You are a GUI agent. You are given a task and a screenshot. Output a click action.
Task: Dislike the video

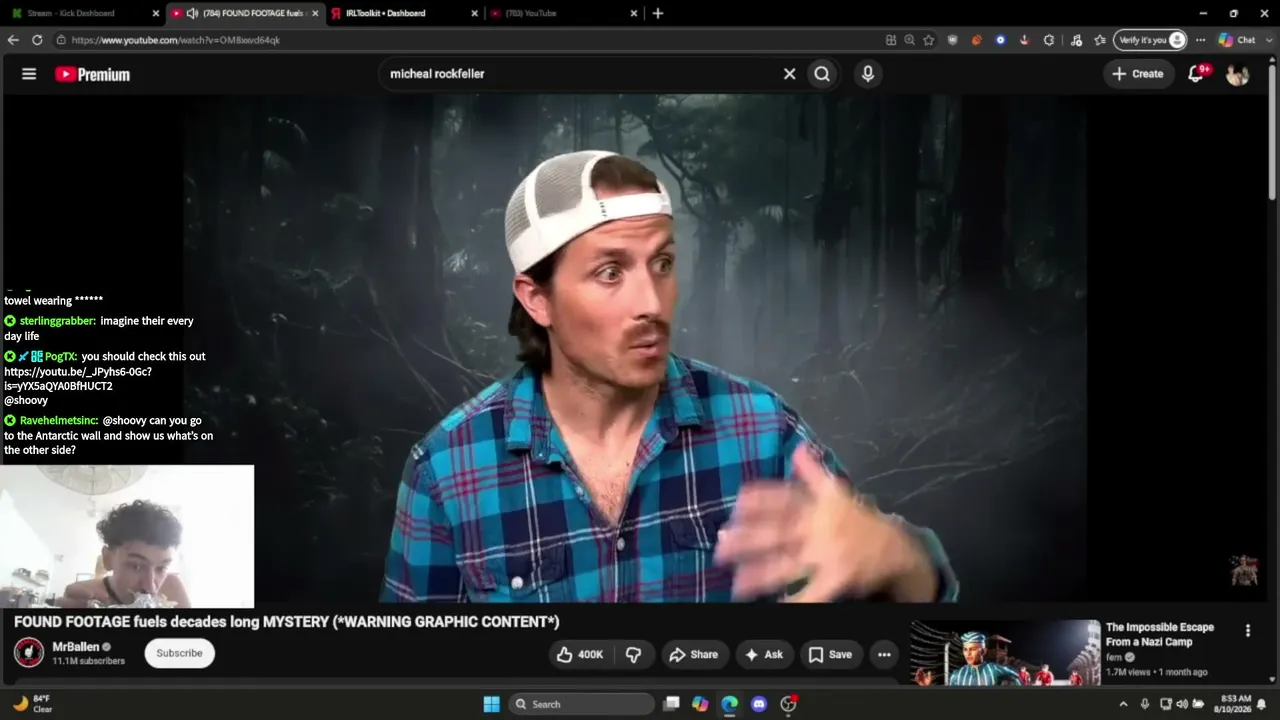tap(633, 655)
